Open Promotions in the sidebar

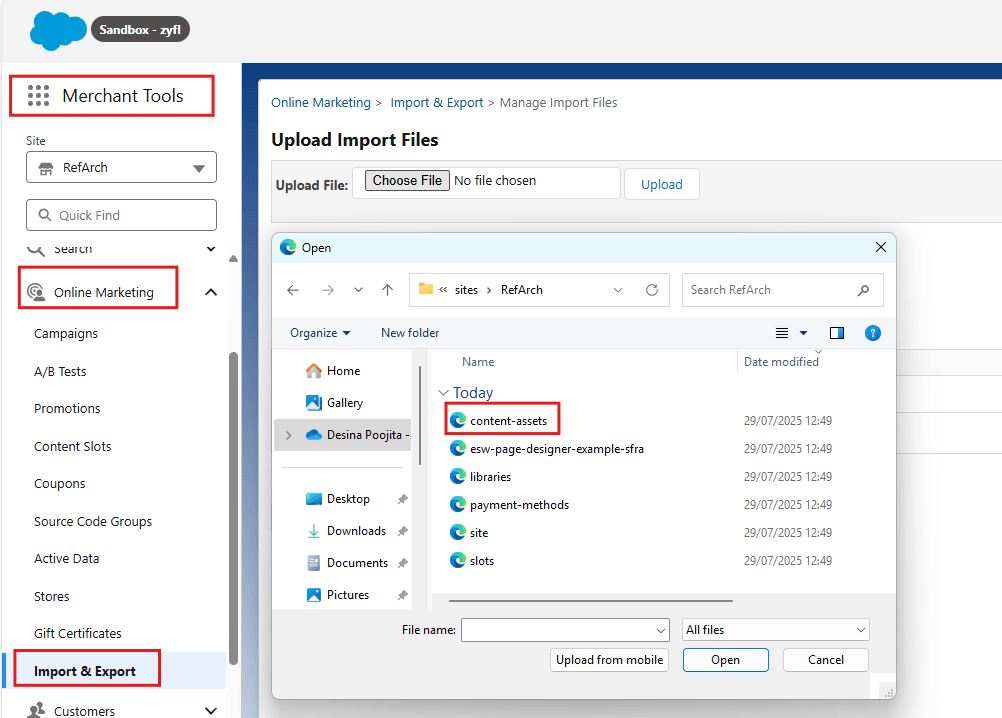tap(67, 409)
